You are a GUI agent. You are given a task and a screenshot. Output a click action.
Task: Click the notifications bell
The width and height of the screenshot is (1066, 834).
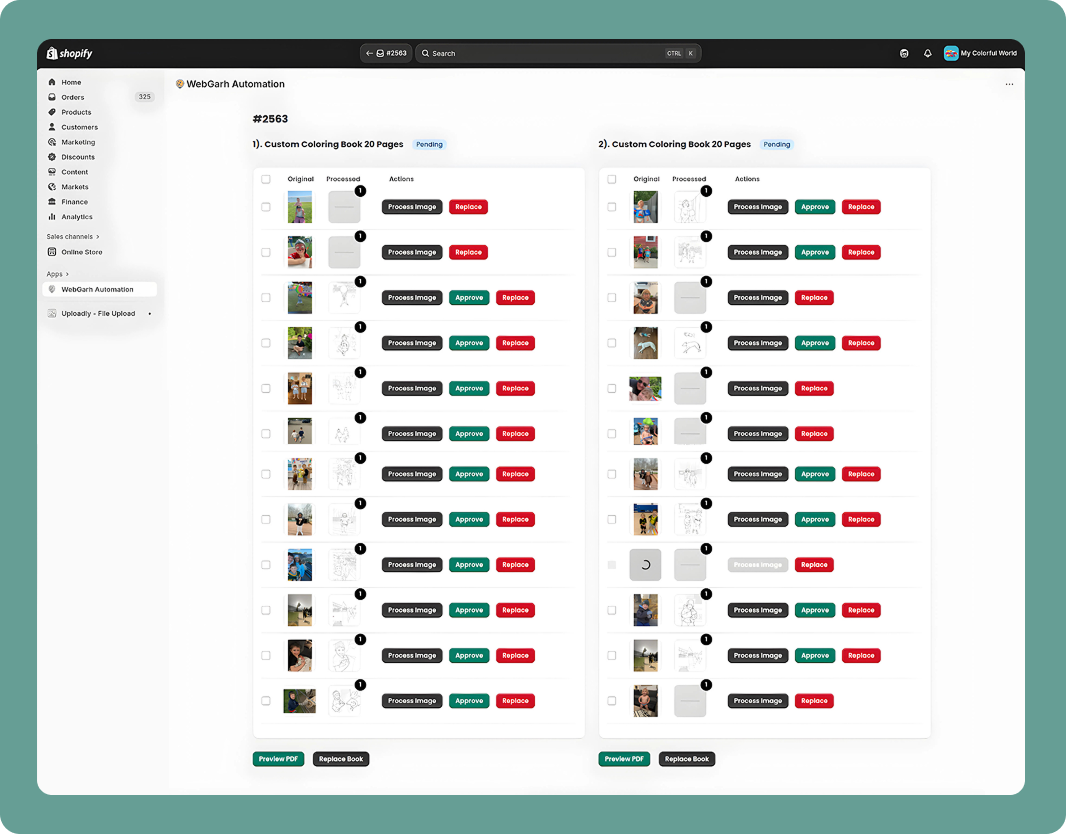927,53
